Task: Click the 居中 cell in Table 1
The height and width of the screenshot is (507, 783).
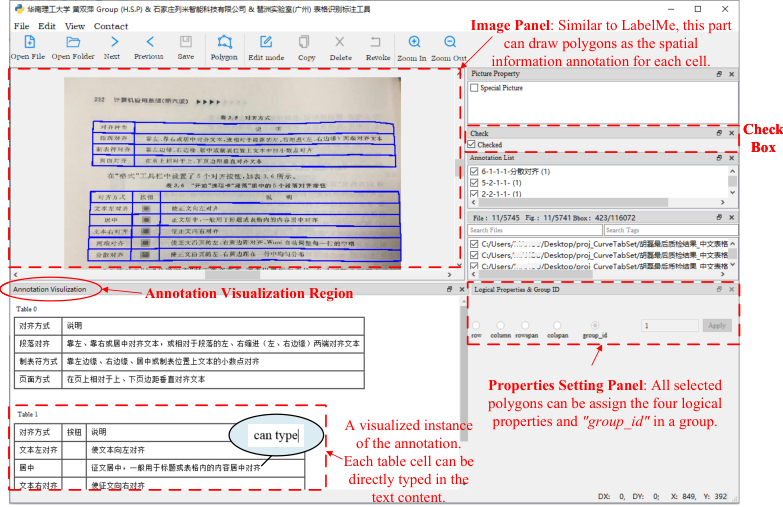Action: pyautogui.click(x=38, y=468)
